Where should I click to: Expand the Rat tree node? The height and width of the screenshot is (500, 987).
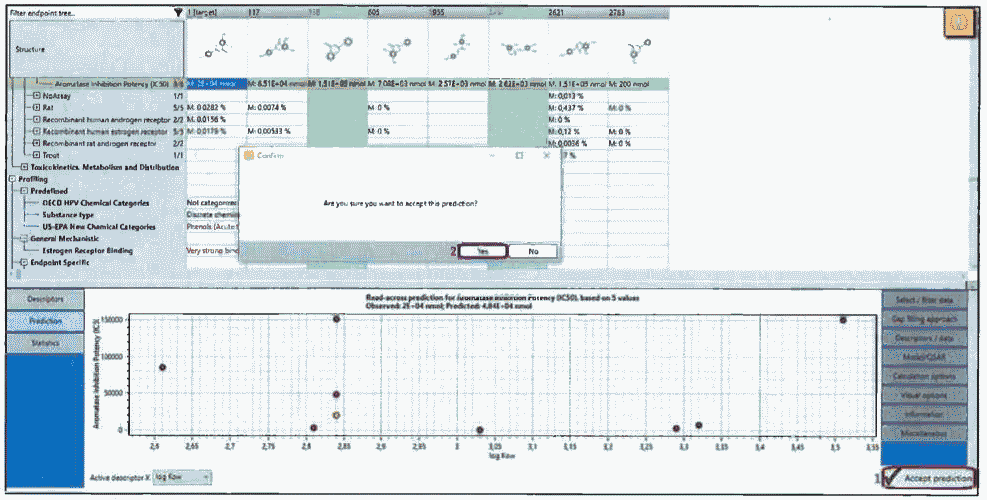[x=37, y=108]
